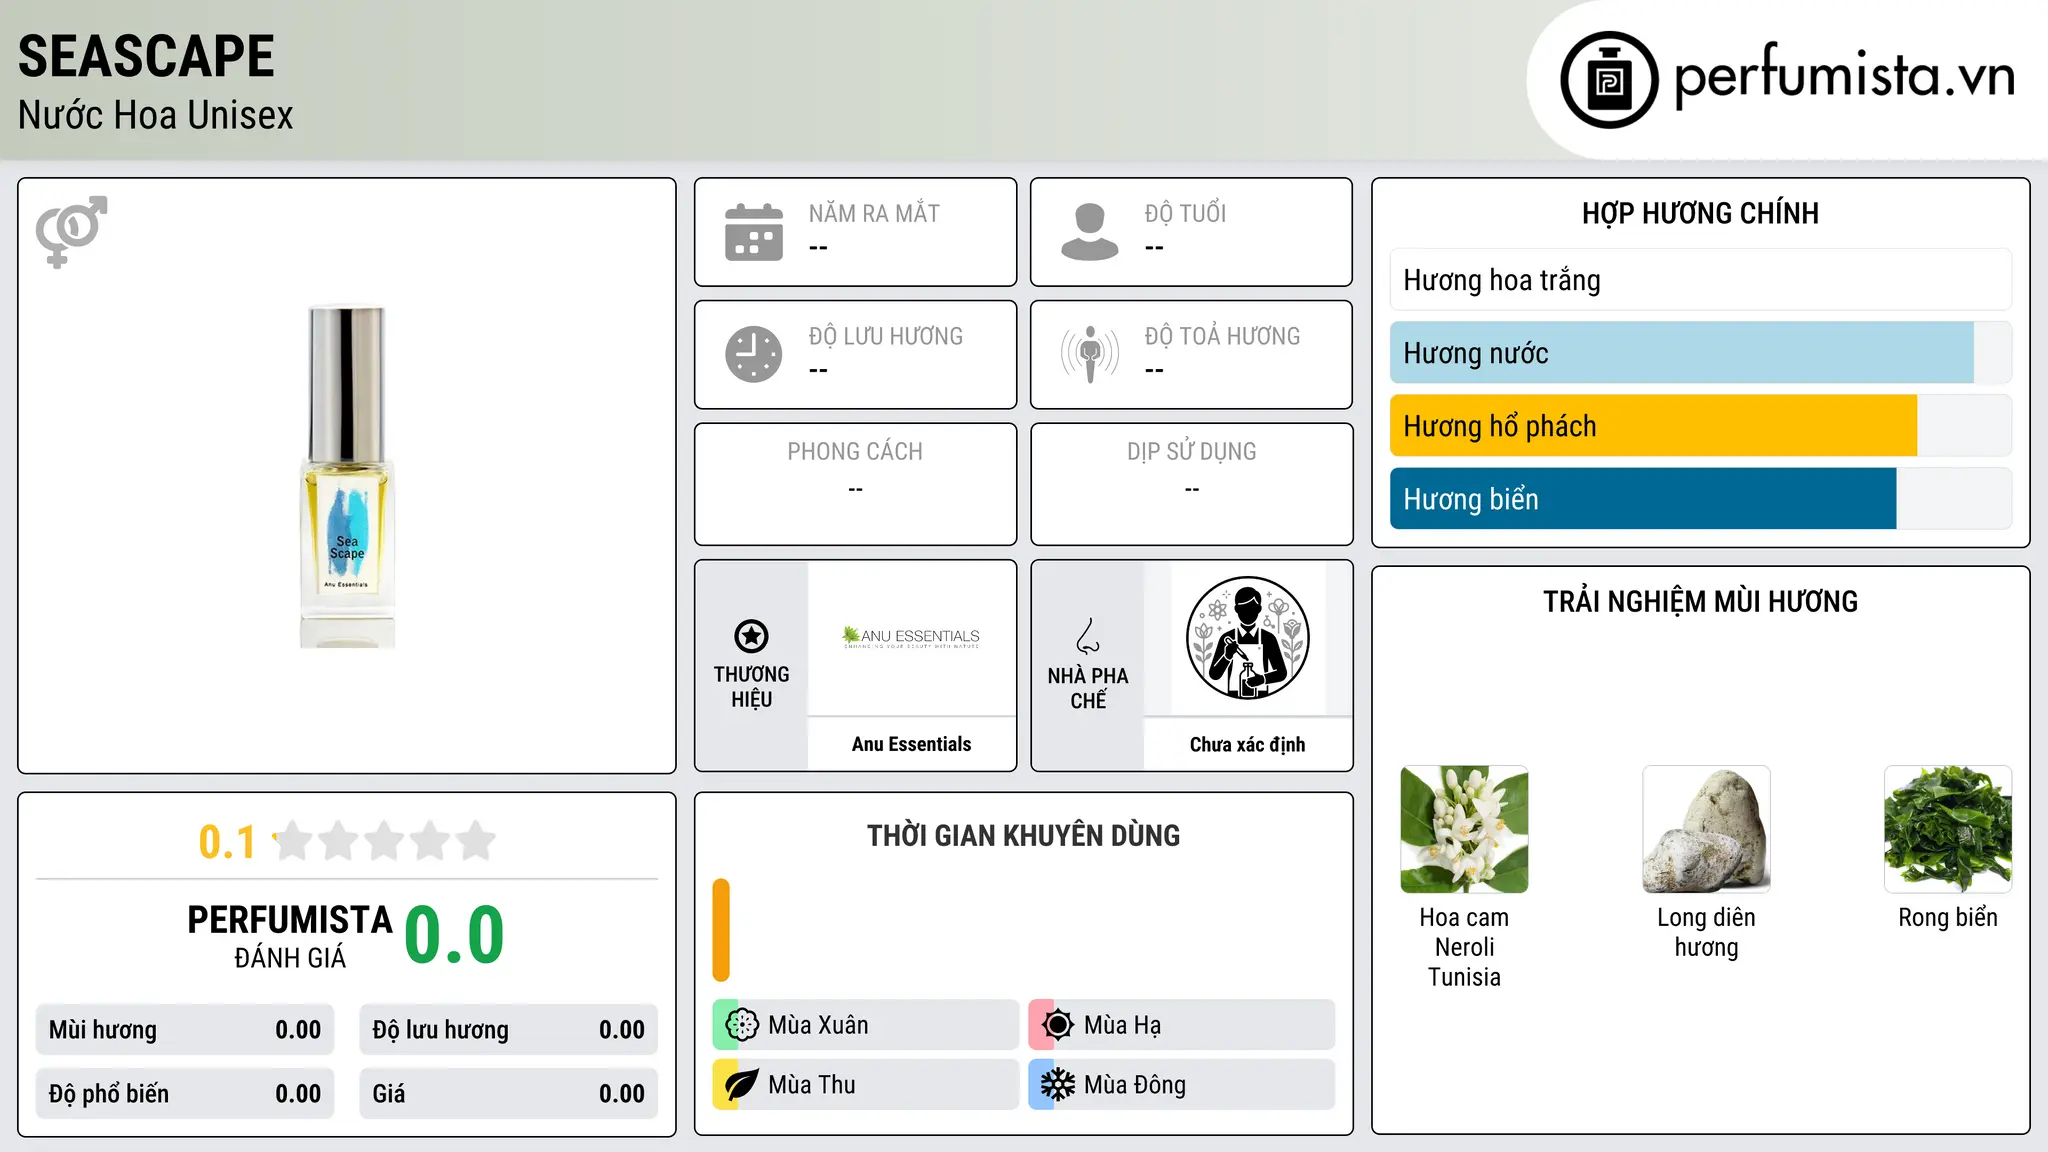Click the THỜI GIAN KHUYÊN DÙNG heading
The width and height of the screenshot is (2048, 1152).
1023,835
